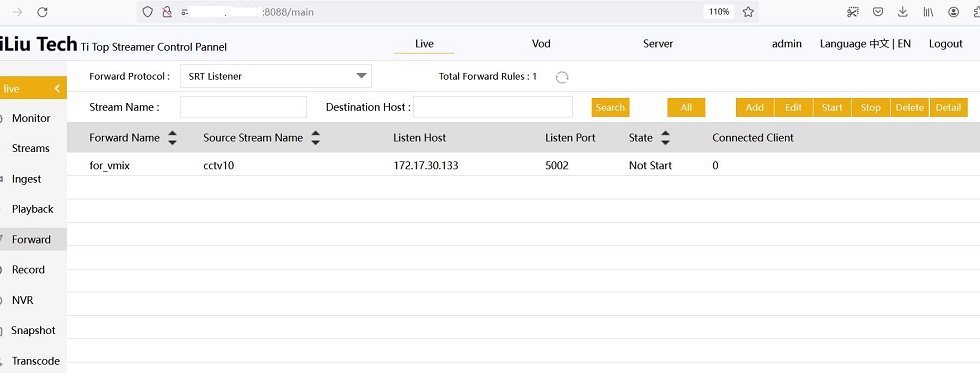Click the Not Start state cell

(651, 166)
